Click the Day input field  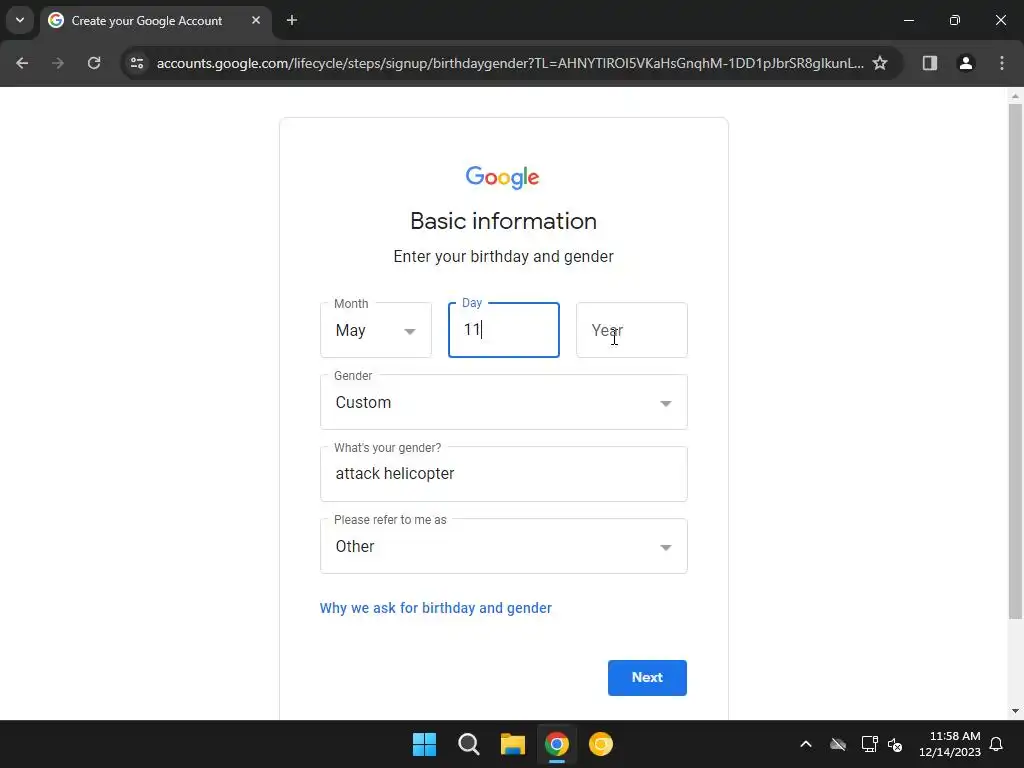tap(504, 330)
